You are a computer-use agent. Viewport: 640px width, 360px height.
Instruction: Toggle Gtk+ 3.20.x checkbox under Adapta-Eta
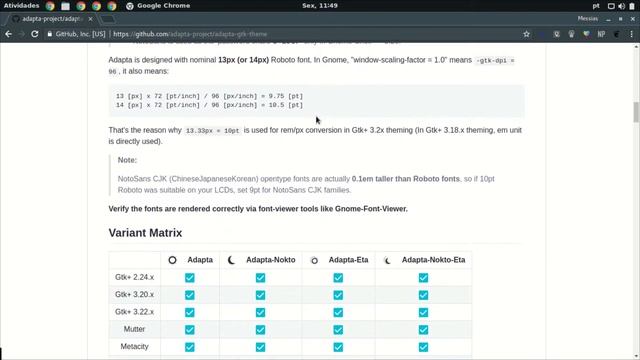point(338,295)
